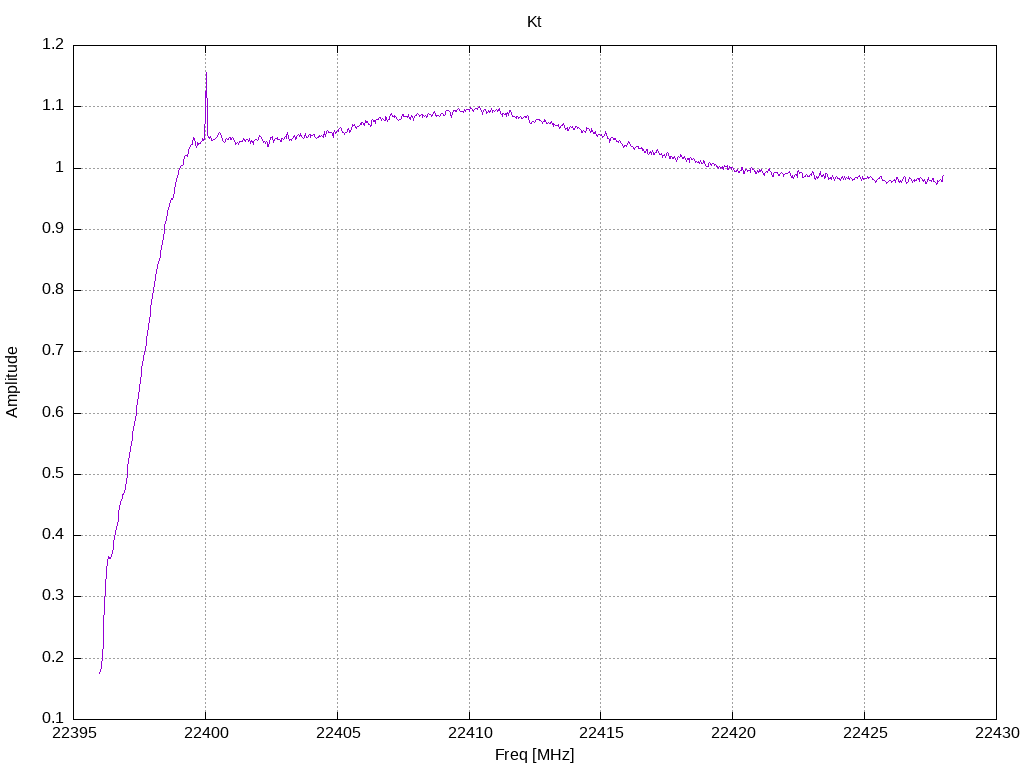Click the x-axis tick label 22400

point(206,733)
